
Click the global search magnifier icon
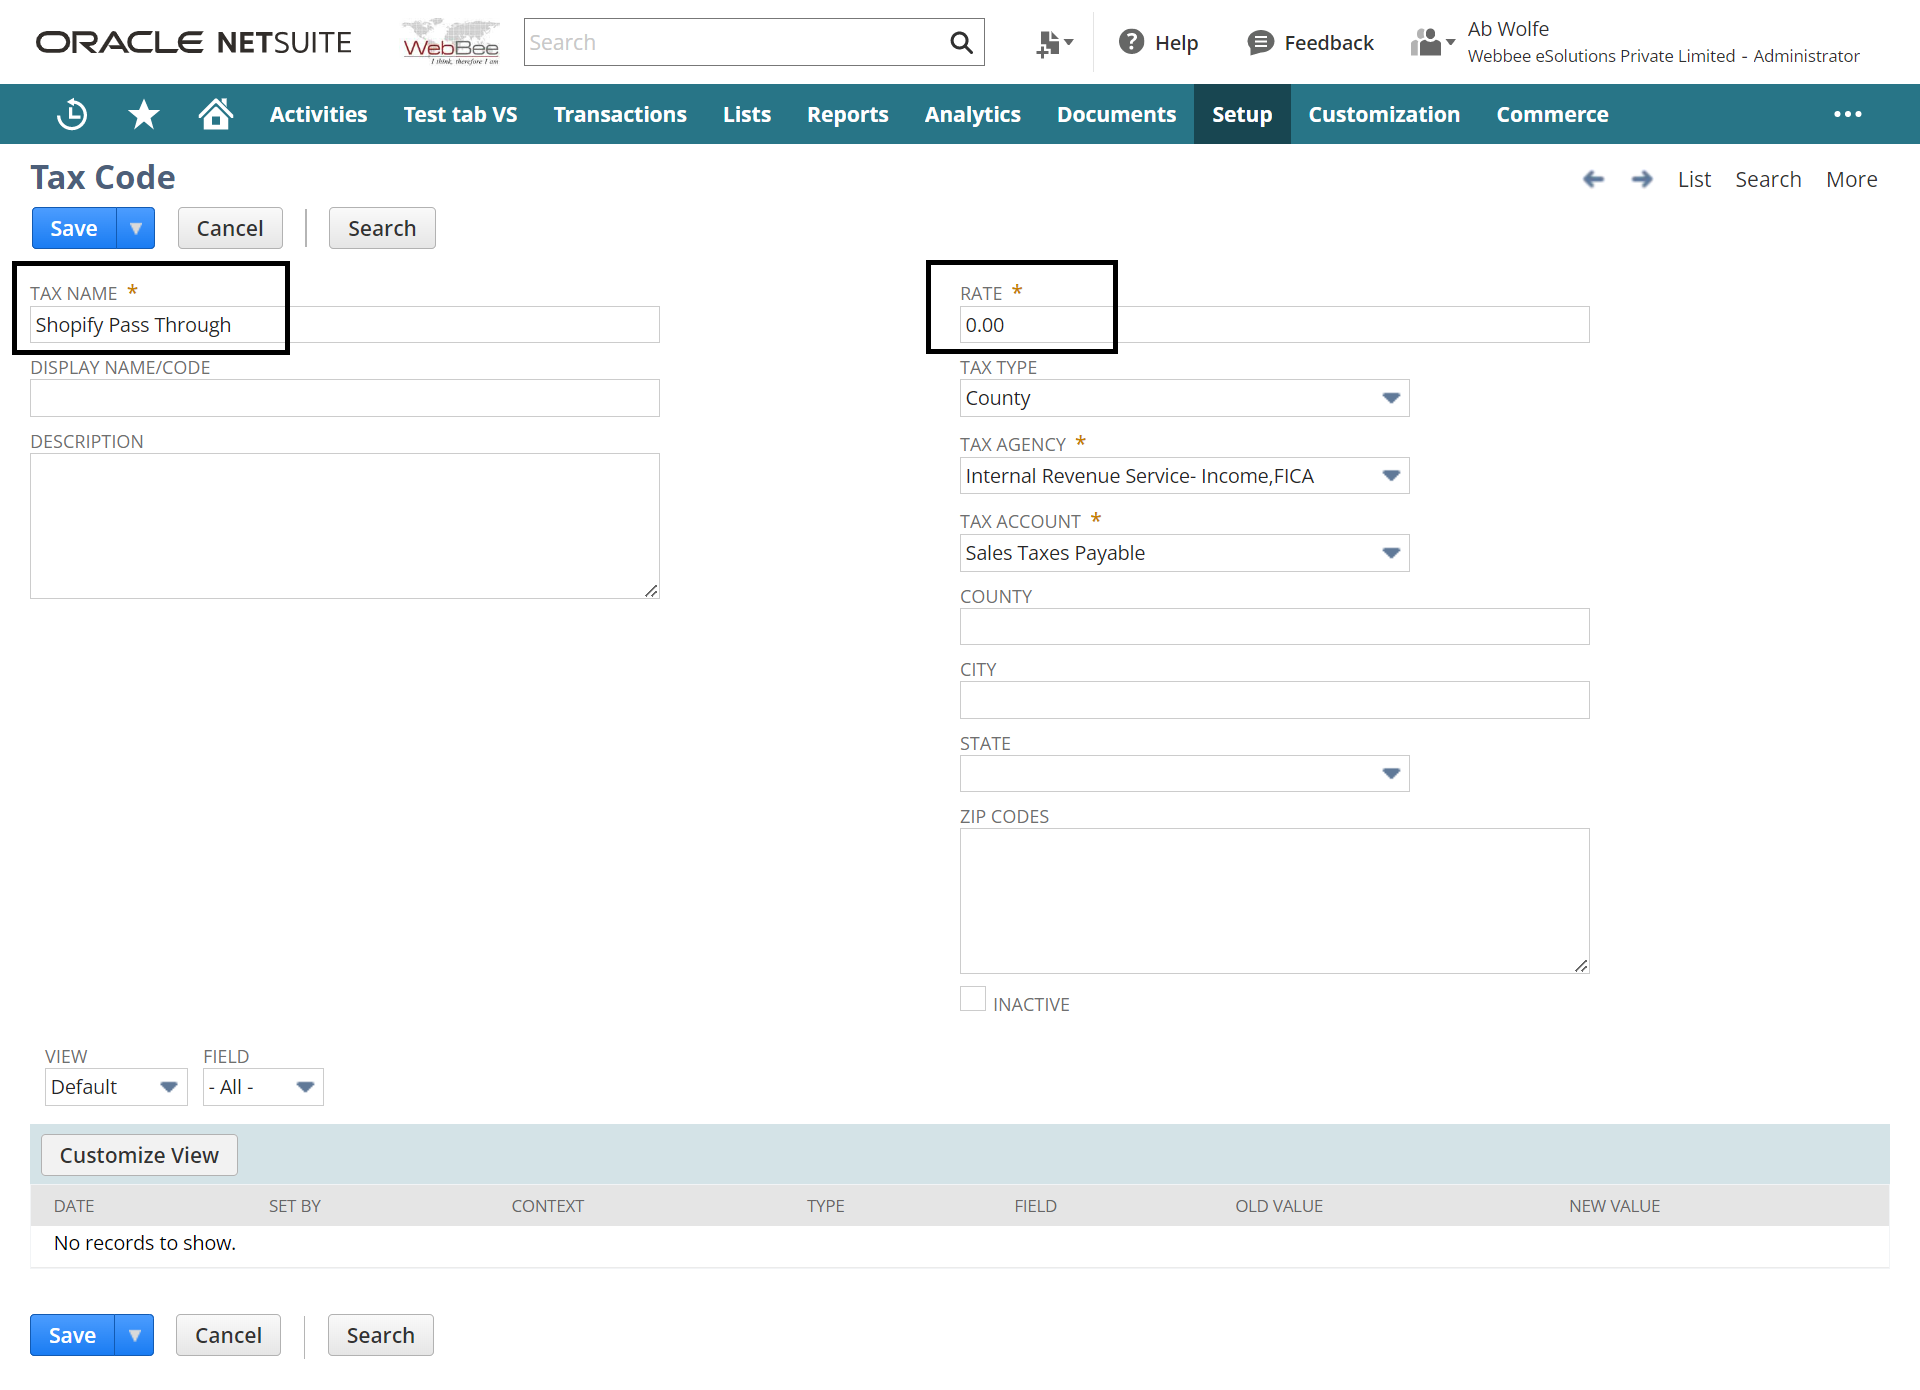point(961,42)
